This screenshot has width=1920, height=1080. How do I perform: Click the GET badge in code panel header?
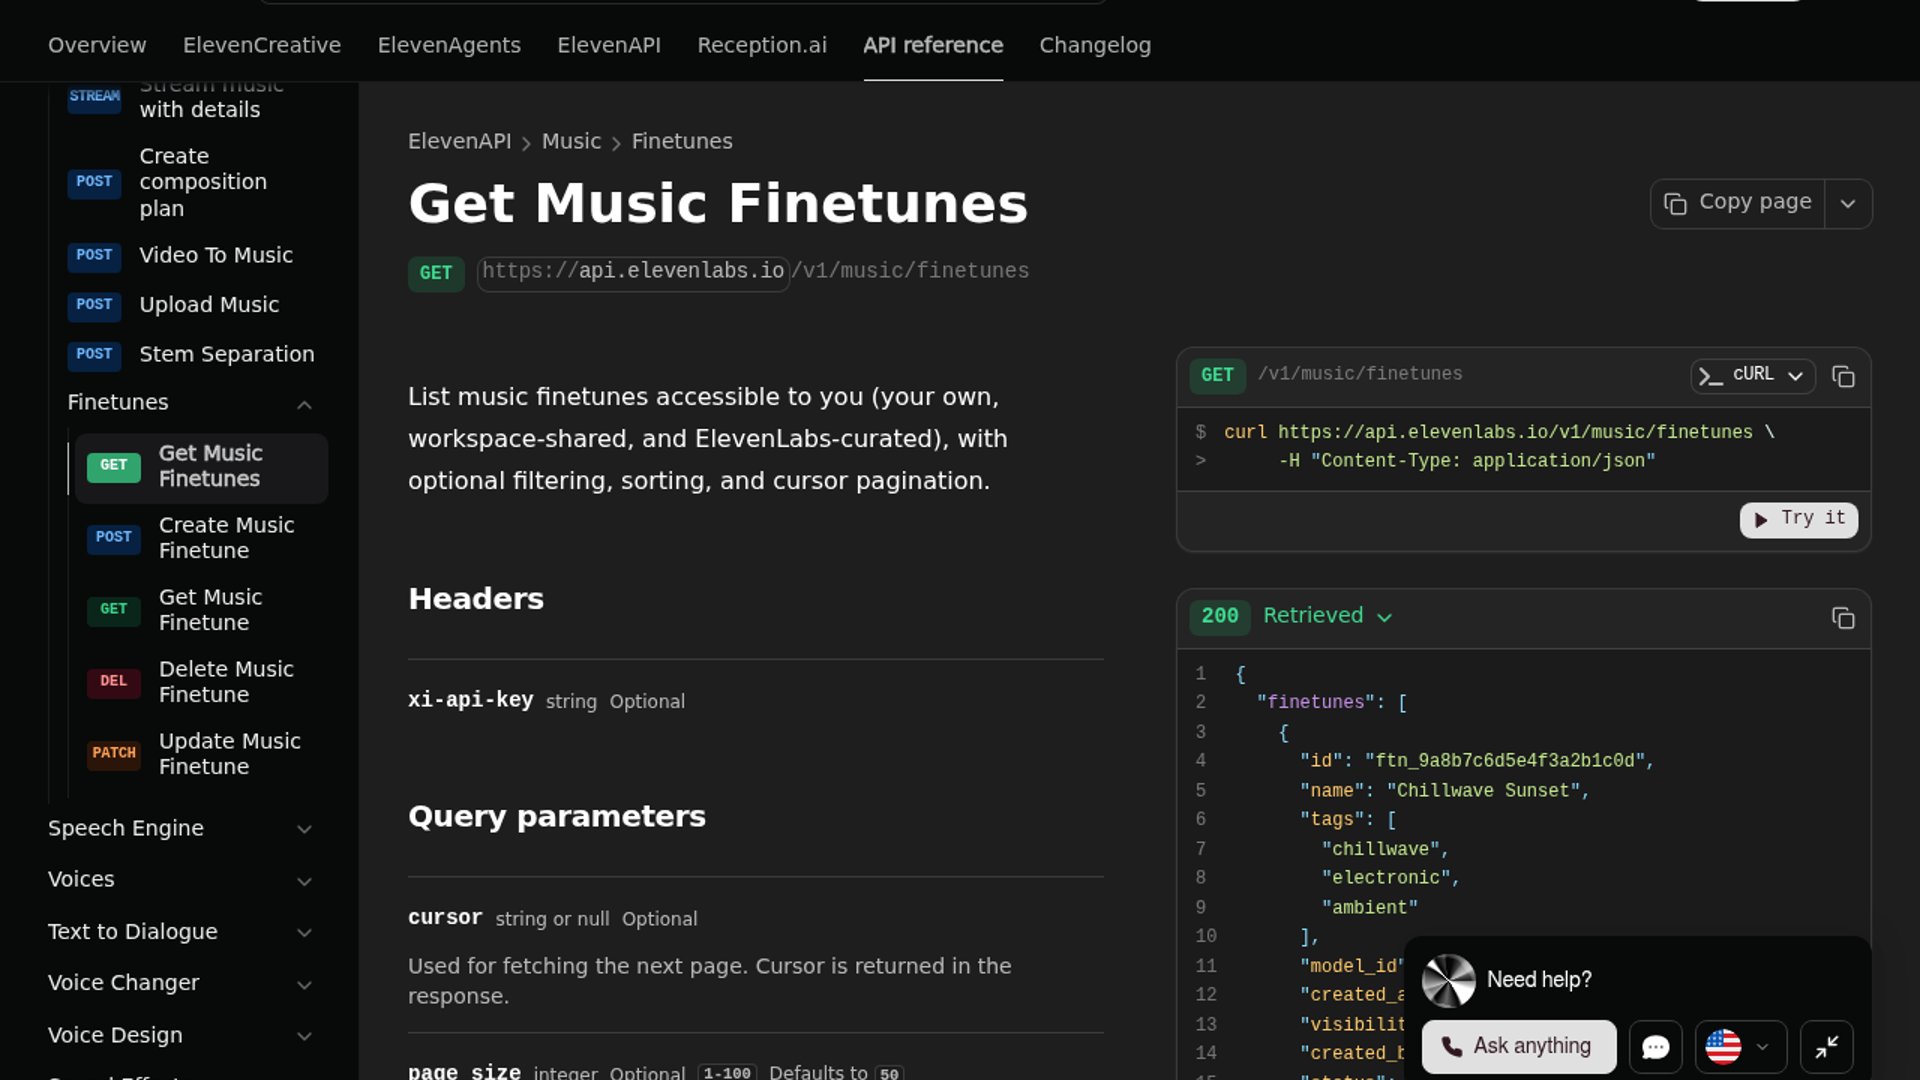pyautogui.click(x=1217, y=375)
